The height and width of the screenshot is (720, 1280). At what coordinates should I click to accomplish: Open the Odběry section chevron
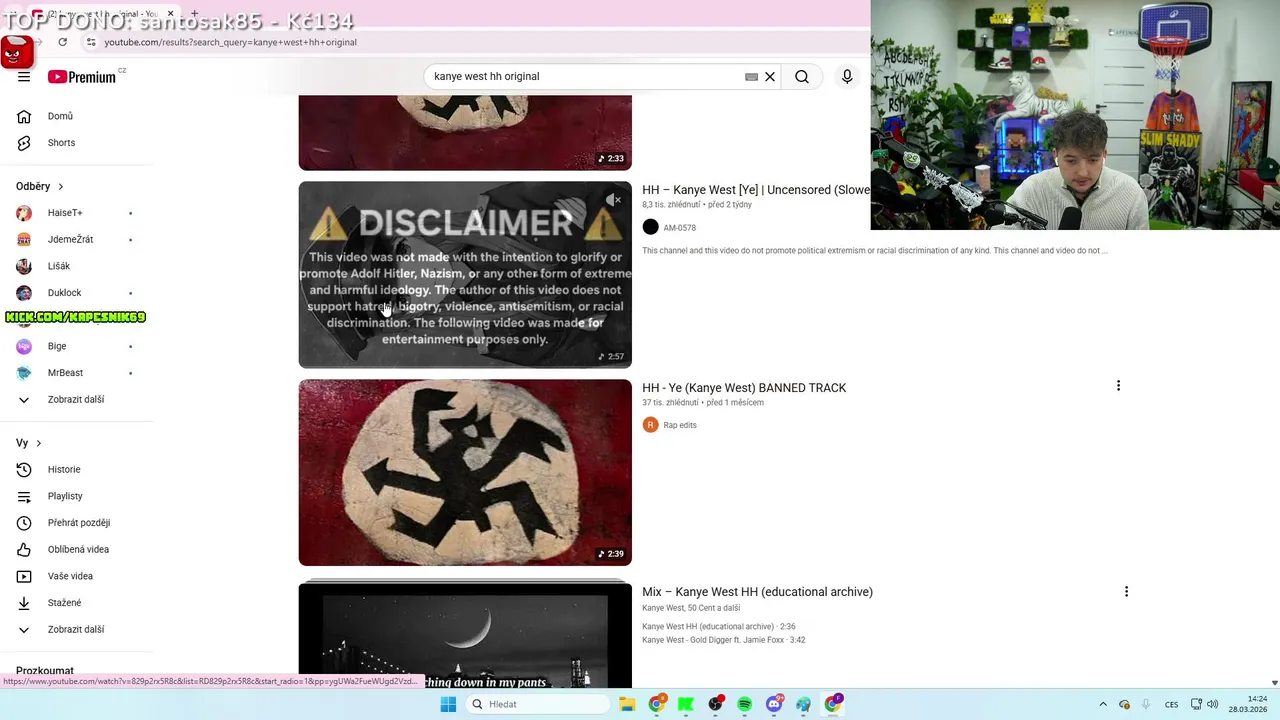point(60,187)
